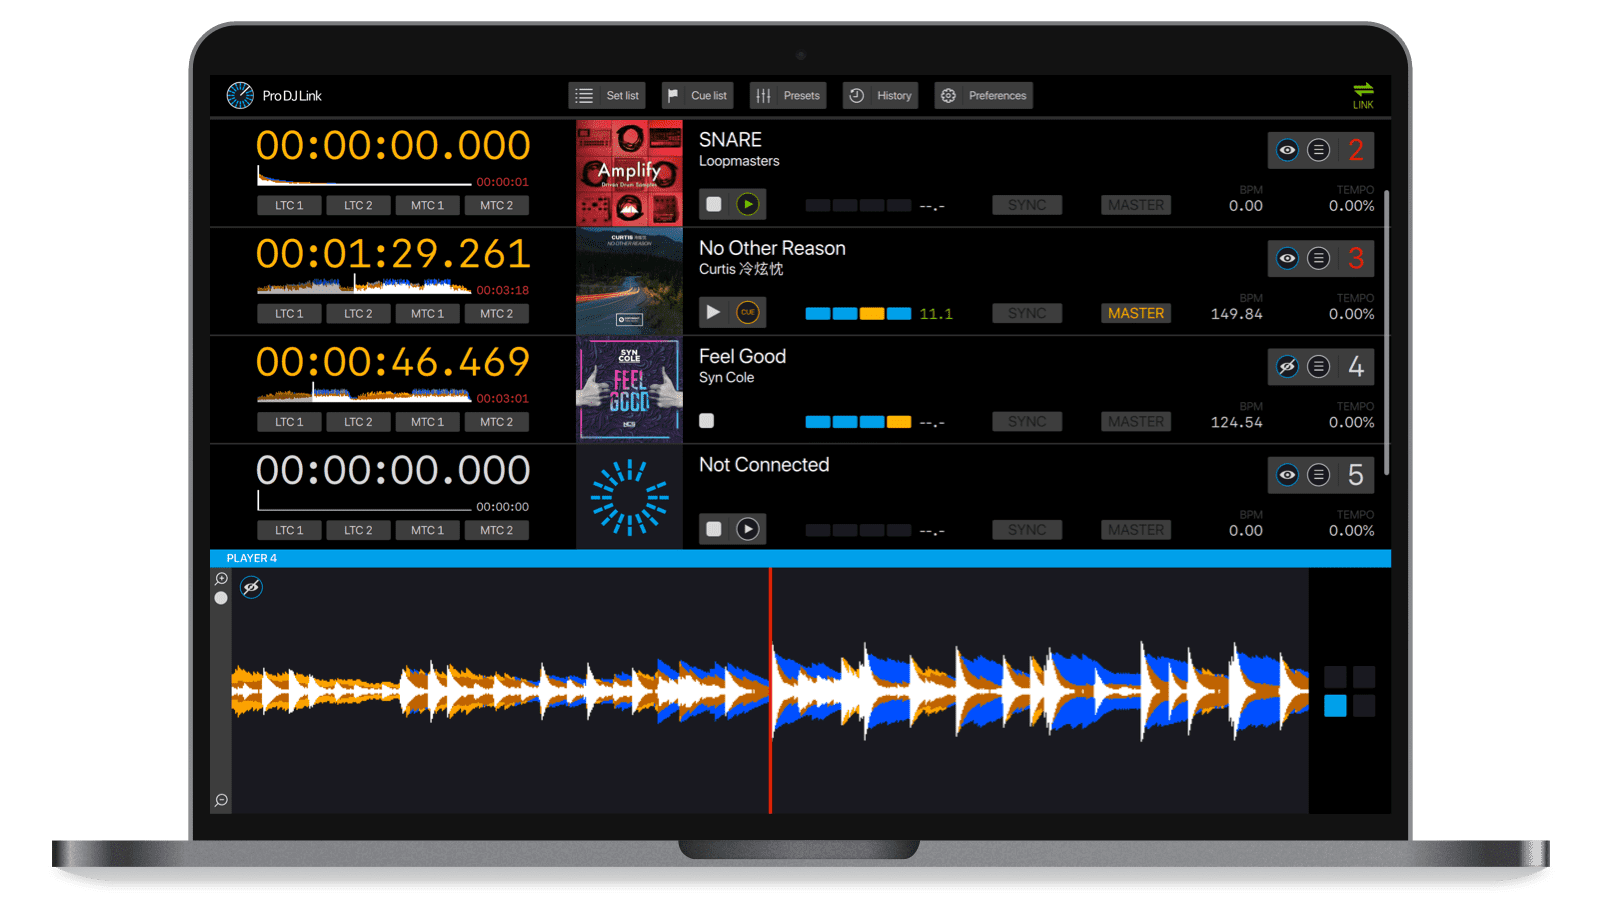The height and width of the screenshot is (903, 1600).
Task: Show player 4 using its crossed-eye icon
Action: (1287, 367)
